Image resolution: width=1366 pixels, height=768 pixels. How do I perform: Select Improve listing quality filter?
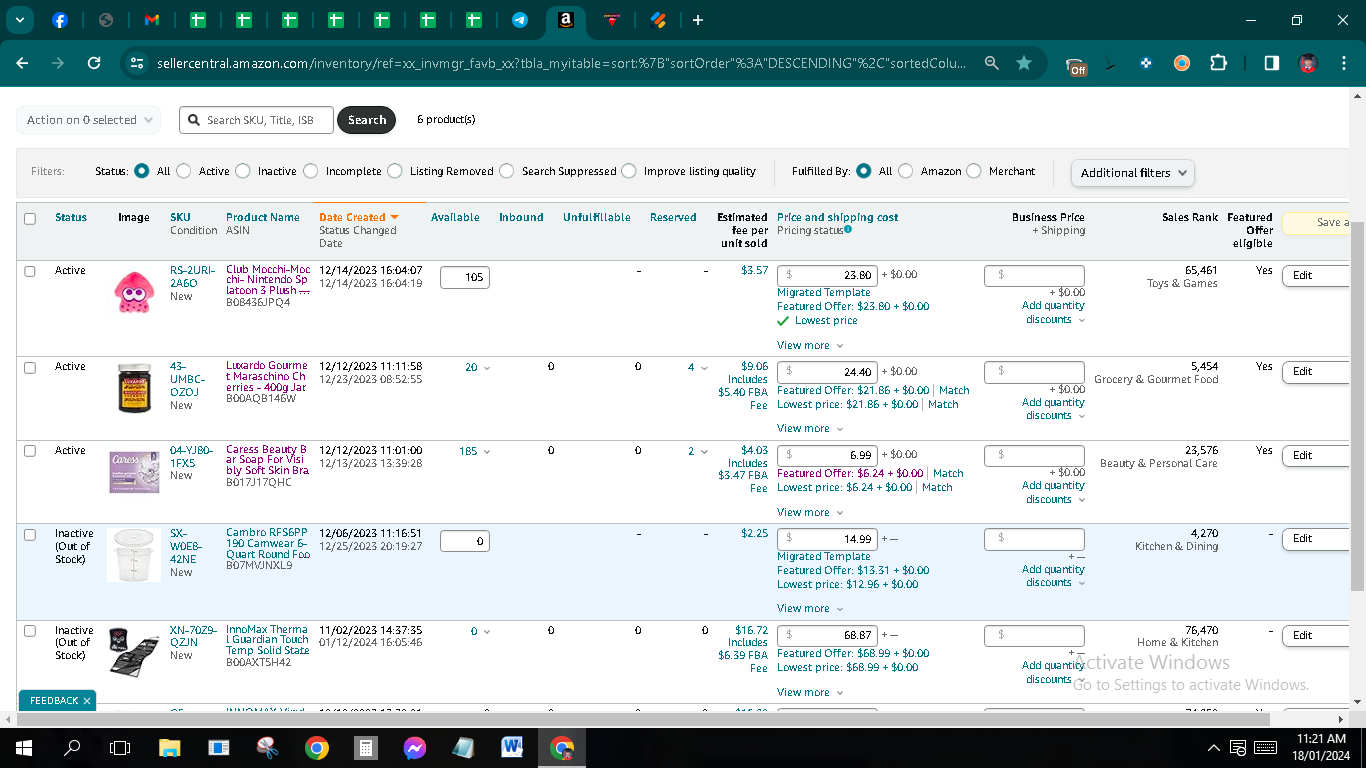(x=629, y=171)
